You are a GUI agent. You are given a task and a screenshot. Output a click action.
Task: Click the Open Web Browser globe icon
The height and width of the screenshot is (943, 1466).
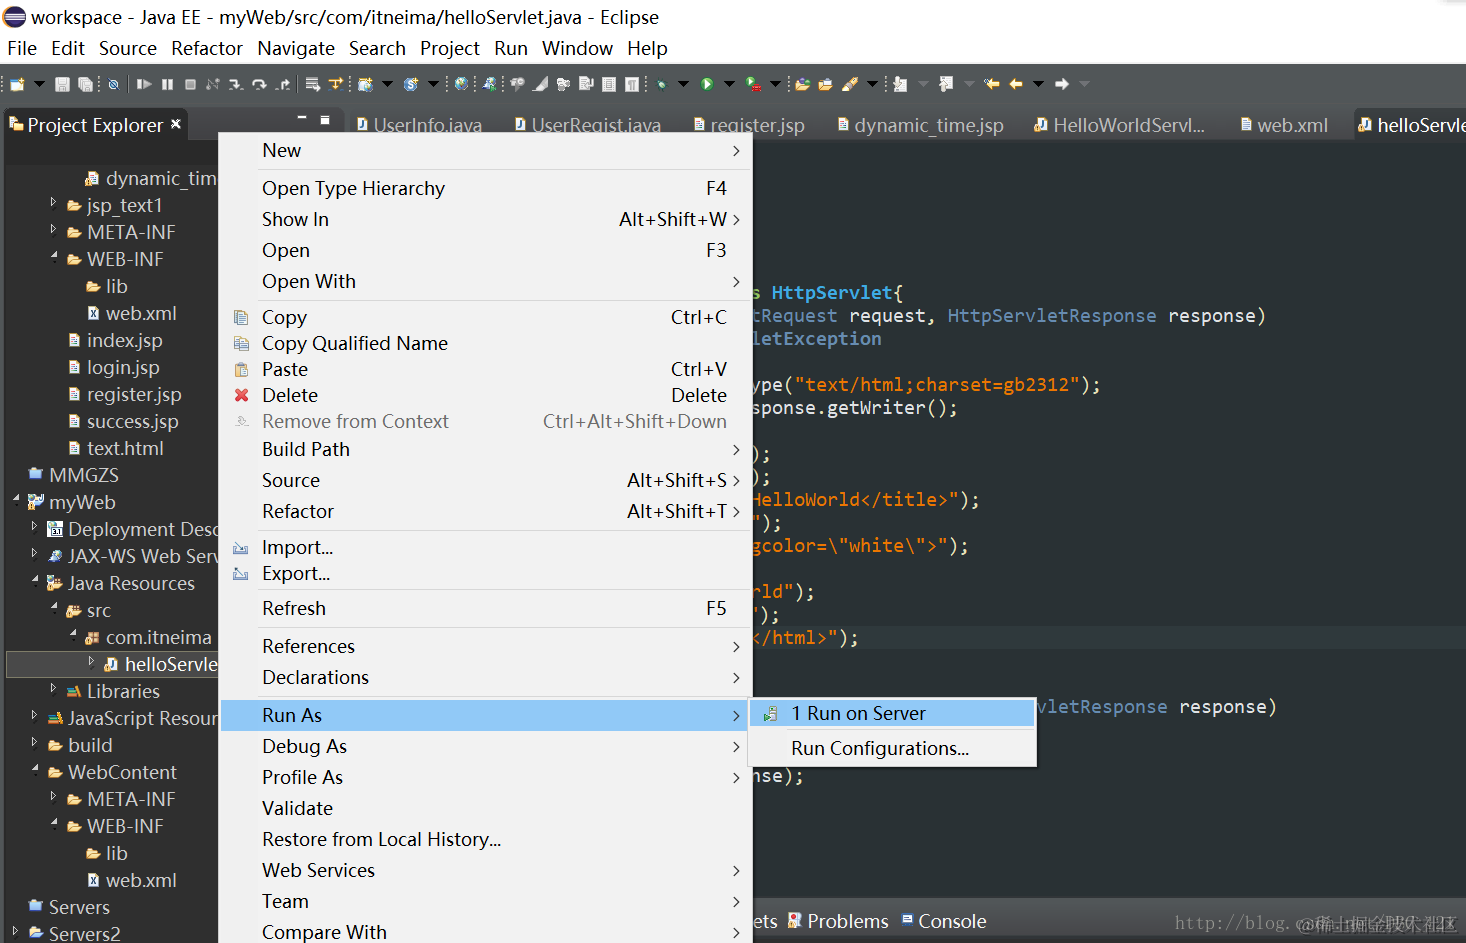[x=461, y=84]
